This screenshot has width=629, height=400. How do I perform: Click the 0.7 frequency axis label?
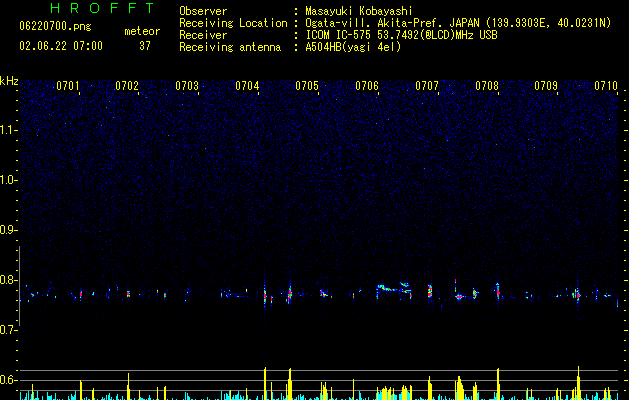[8, 330]
